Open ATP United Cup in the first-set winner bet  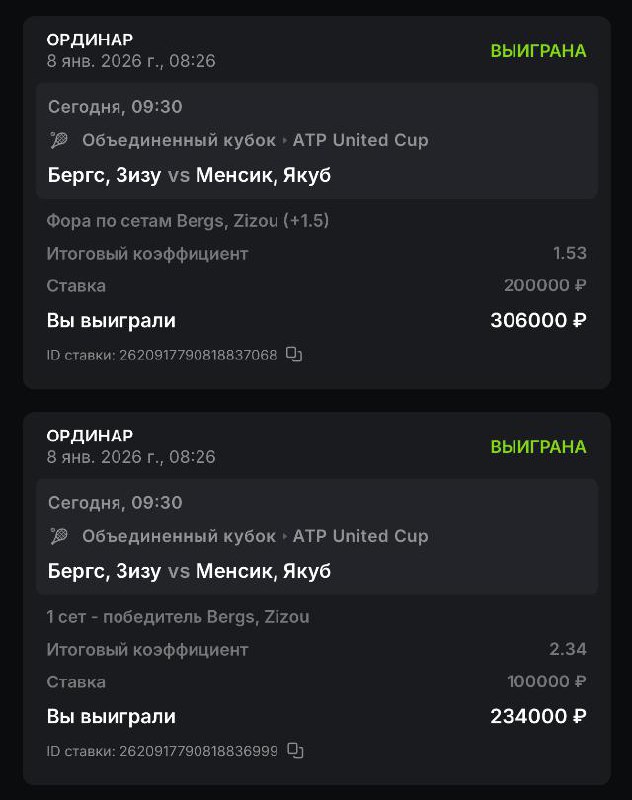coord(360,536)
